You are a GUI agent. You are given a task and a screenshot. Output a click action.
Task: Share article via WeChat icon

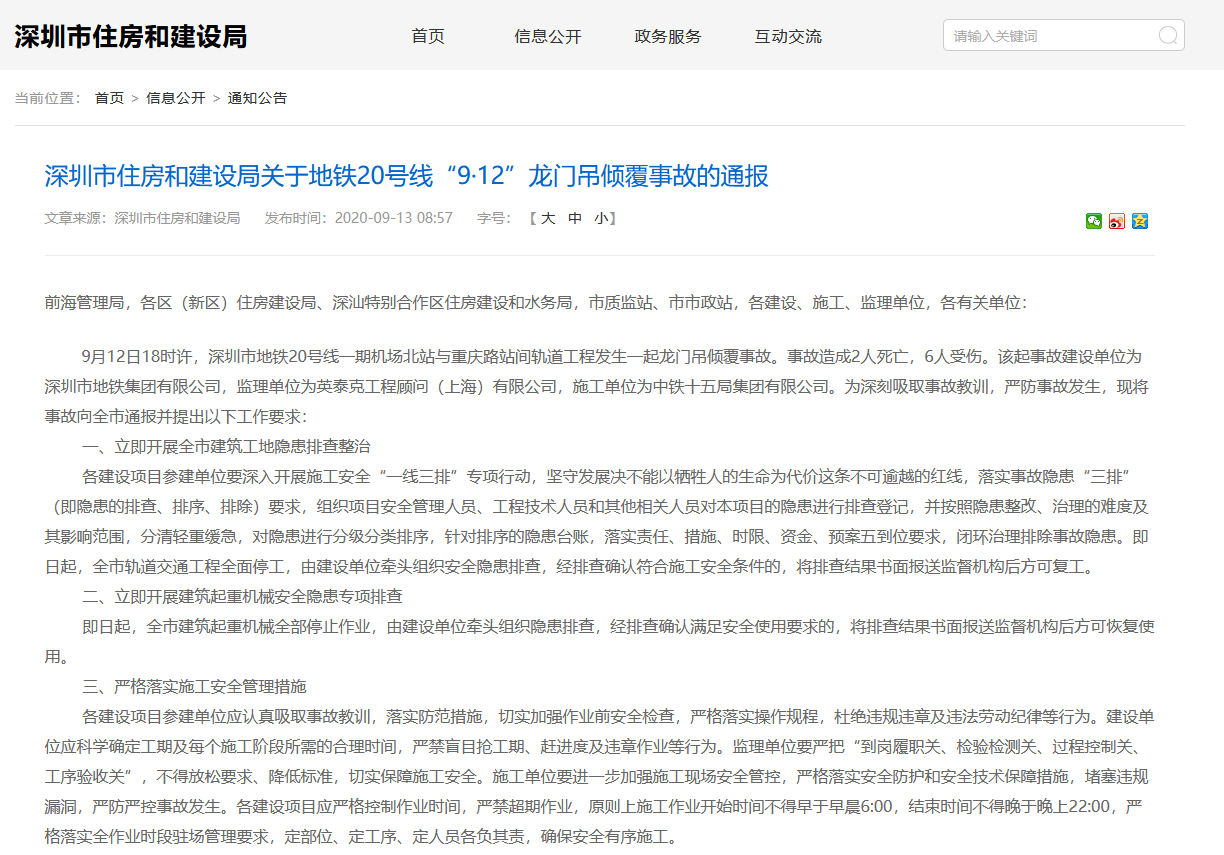pos(1094,221)
